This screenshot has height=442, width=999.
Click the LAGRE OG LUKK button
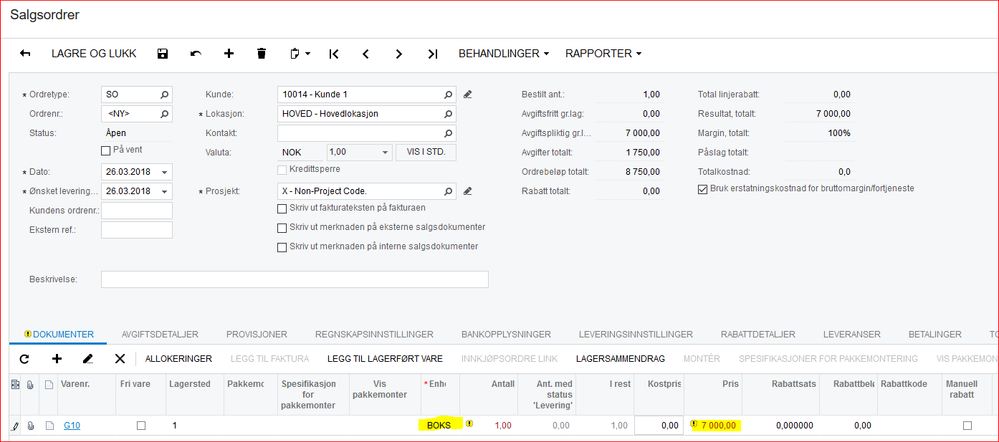click(94, 53)
